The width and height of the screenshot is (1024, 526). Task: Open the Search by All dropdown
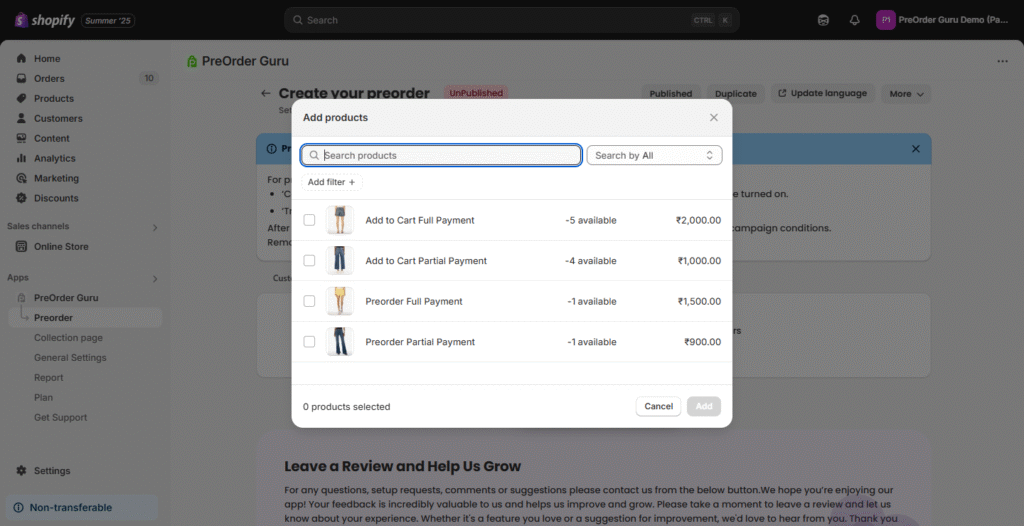(x=654, y=155)
